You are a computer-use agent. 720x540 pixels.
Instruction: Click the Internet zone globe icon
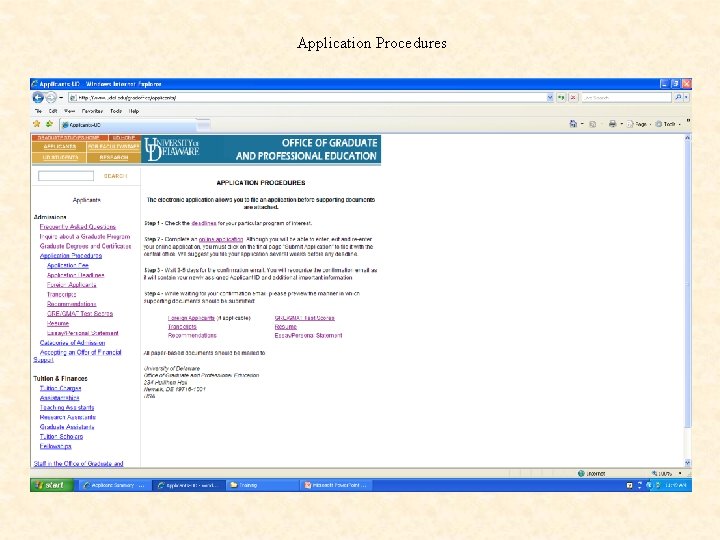(x=581, y=473)
